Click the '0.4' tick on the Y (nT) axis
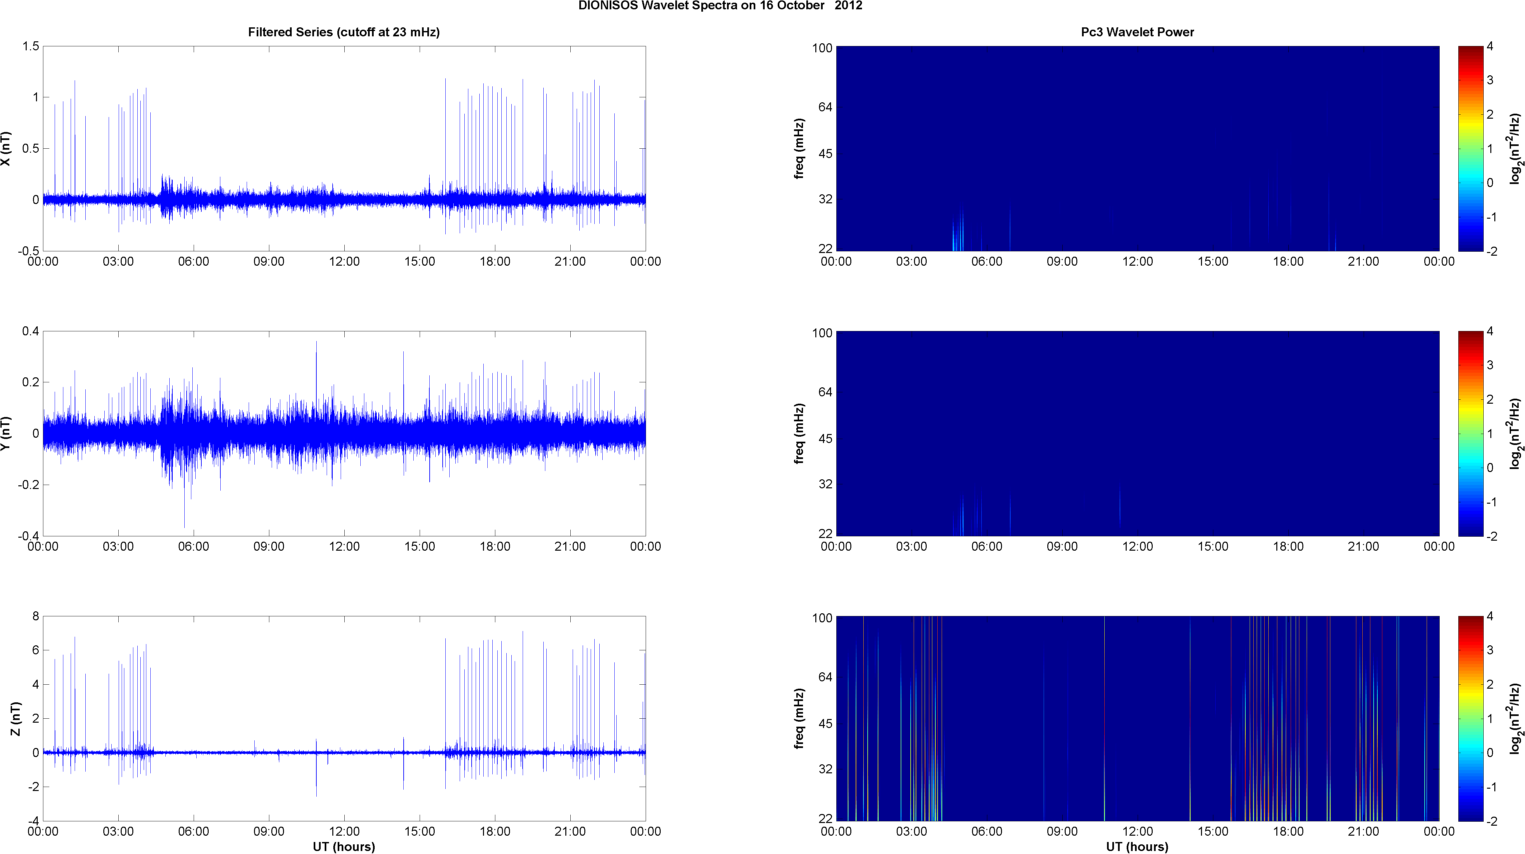The width and height of the screenshot is (1525, 854). pyautogui.click(x=30, y=332)
